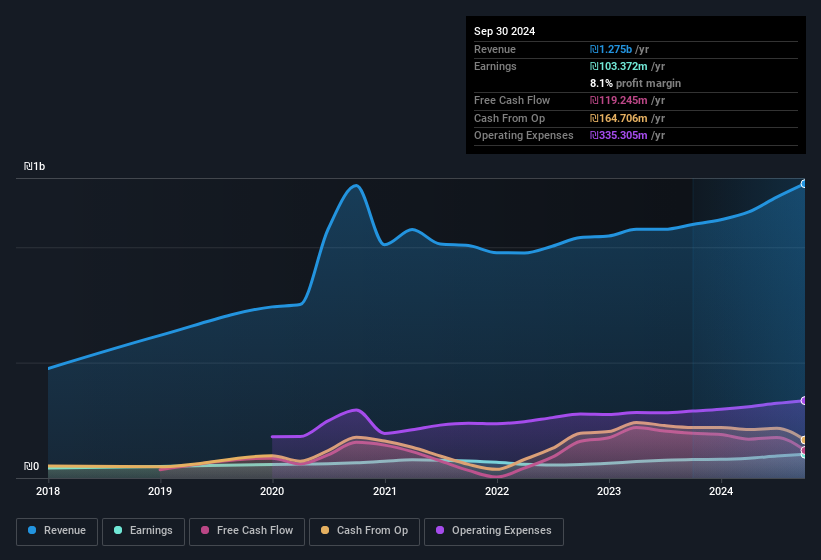Click the Free Cash Flow label in tooltip

click(512, 100)
